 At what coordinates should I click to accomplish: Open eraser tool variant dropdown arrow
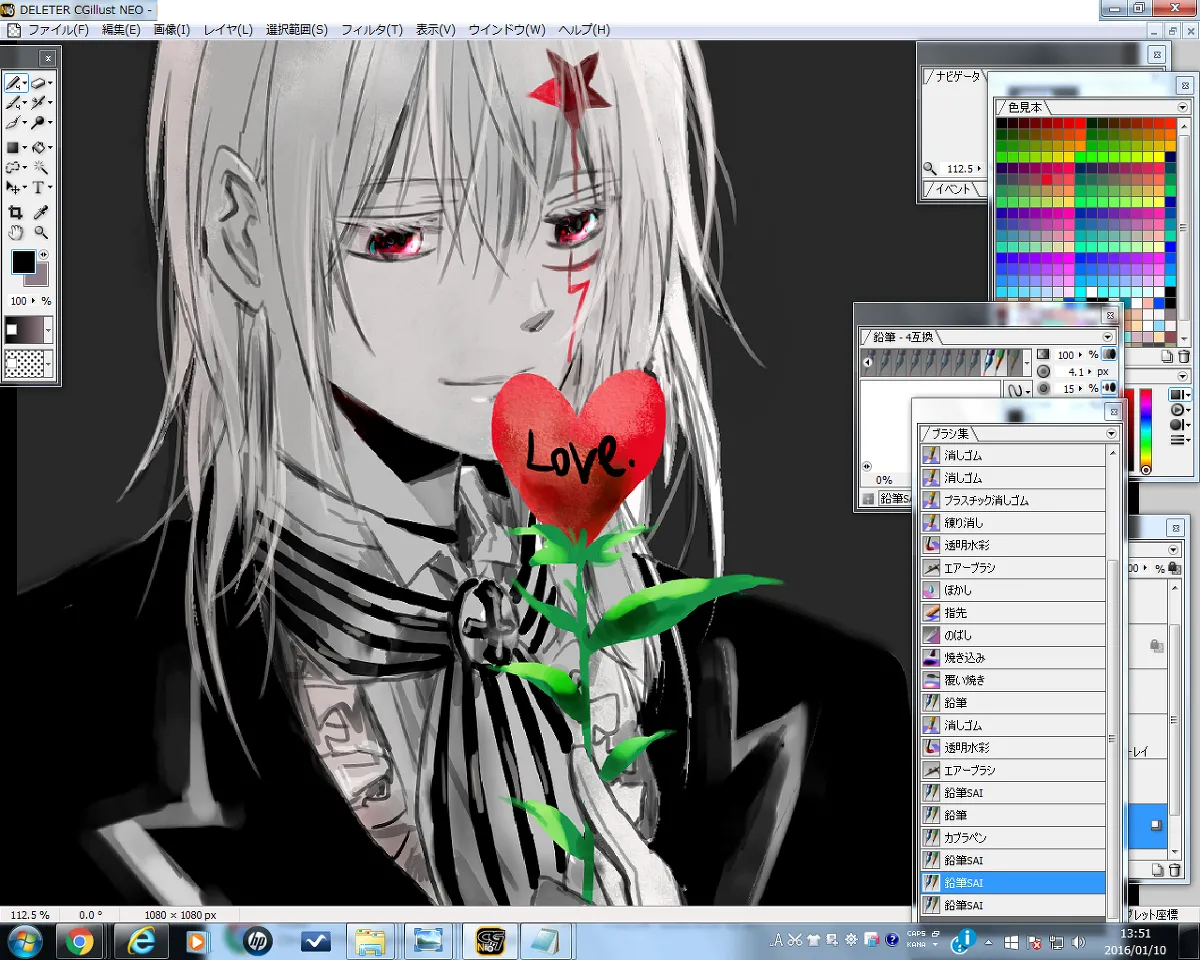pyautogui.click(x=50, y=84)
